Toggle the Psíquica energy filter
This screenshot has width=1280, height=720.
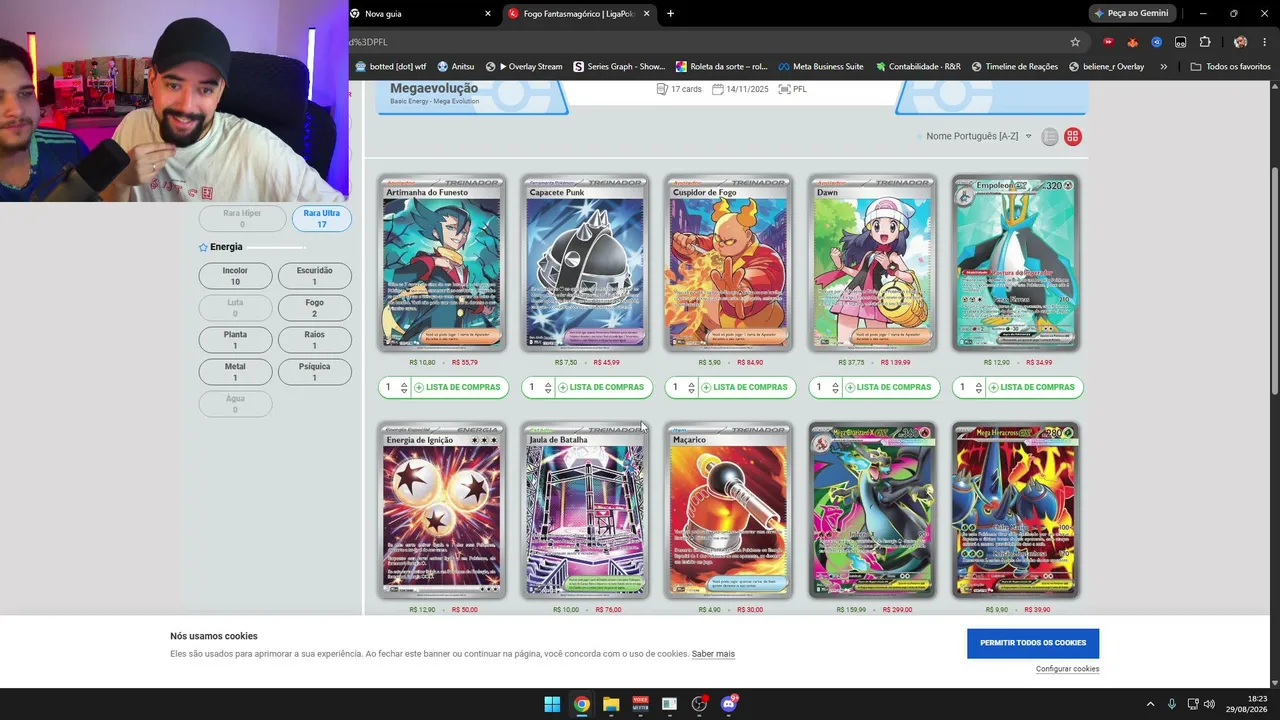pos(315,372)
